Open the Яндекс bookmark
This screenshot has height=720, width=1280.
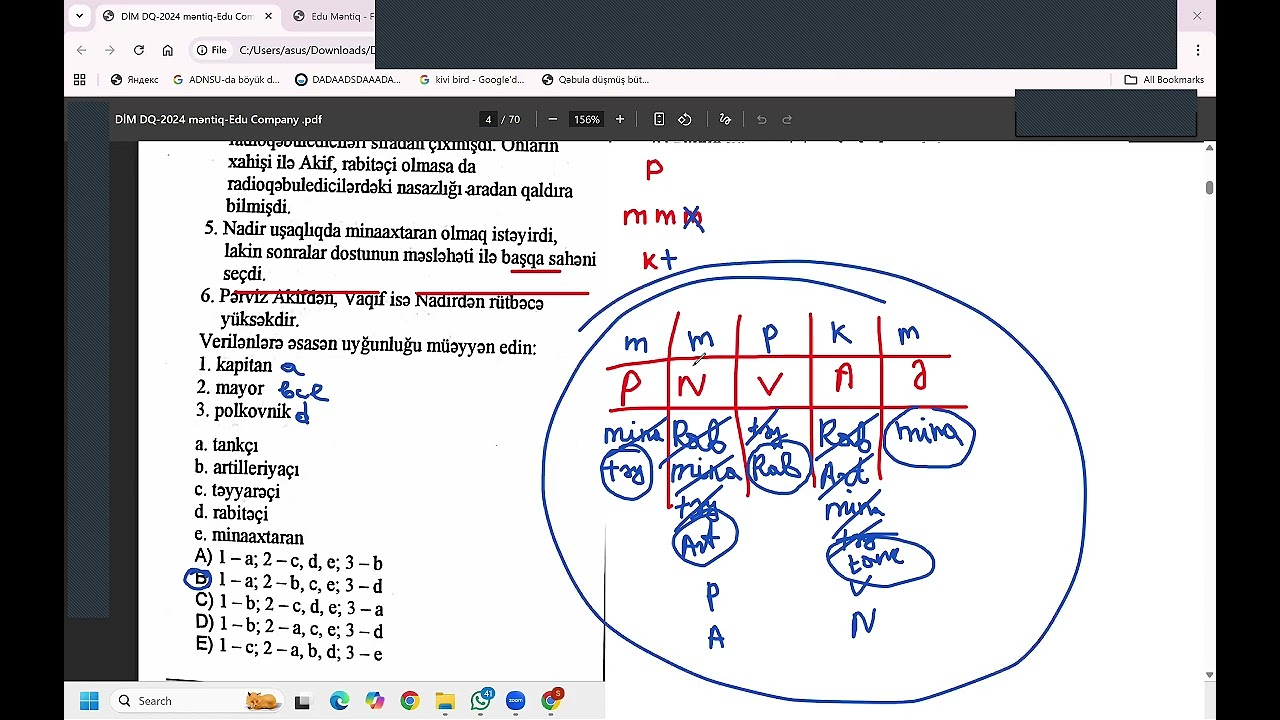[134, 79]
